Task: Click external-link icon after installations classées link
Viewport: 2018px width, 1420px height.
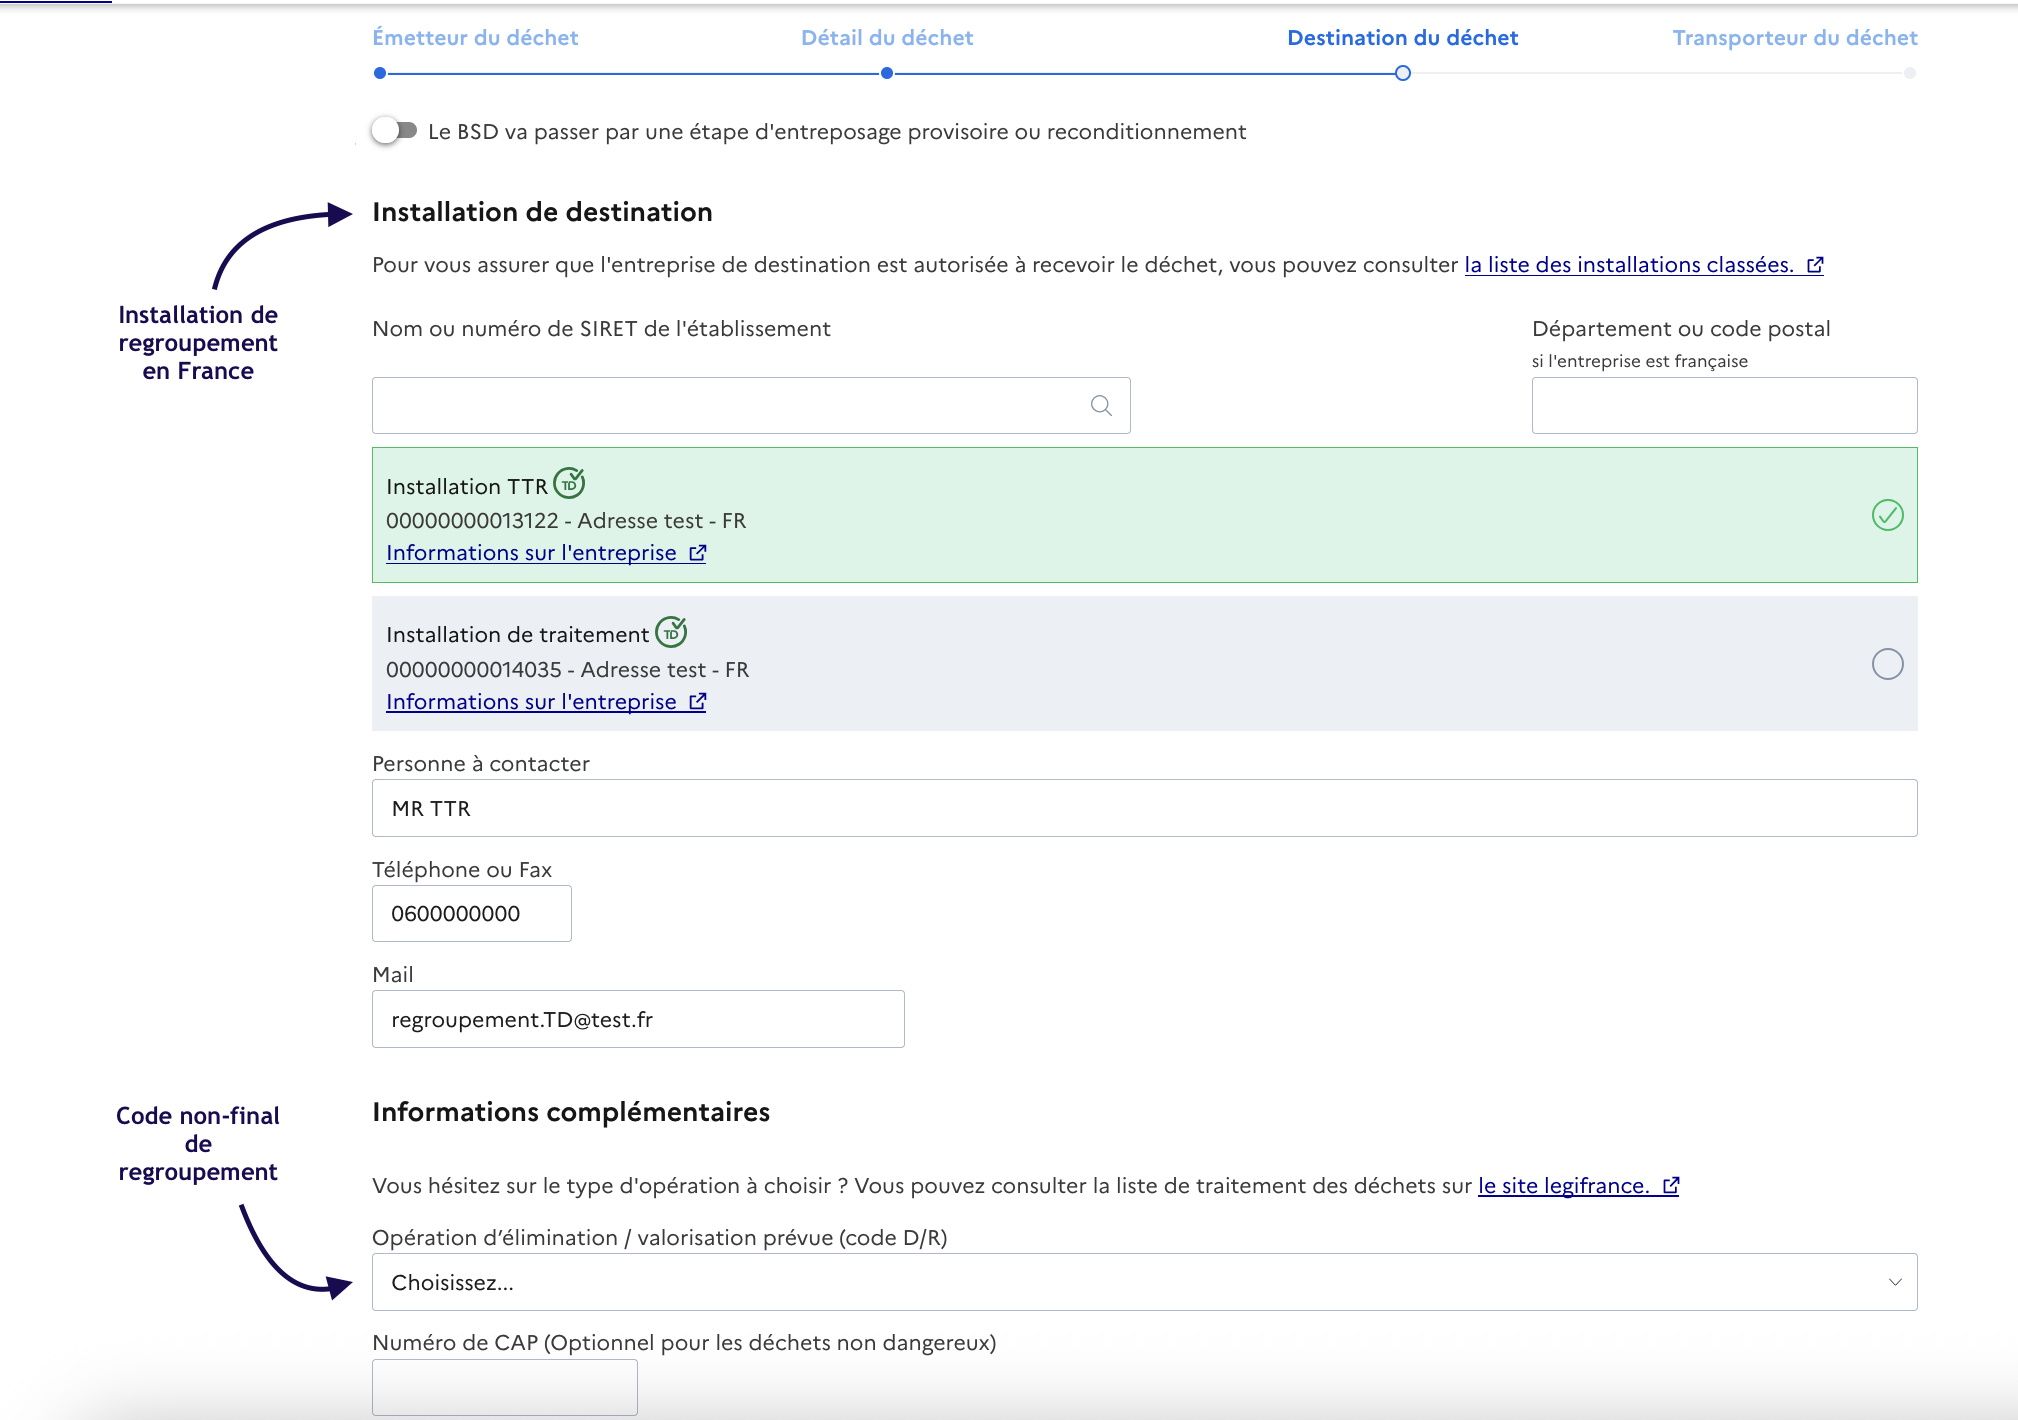Action: 1815,265
